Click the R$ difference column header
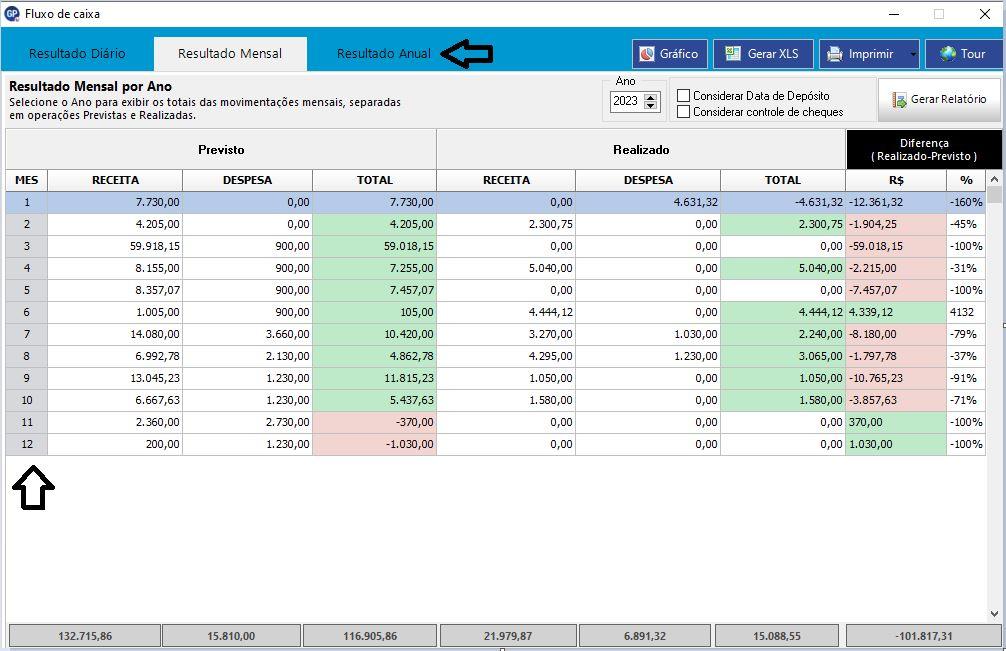Screen dimensions: 1006x651 point(896,180)
